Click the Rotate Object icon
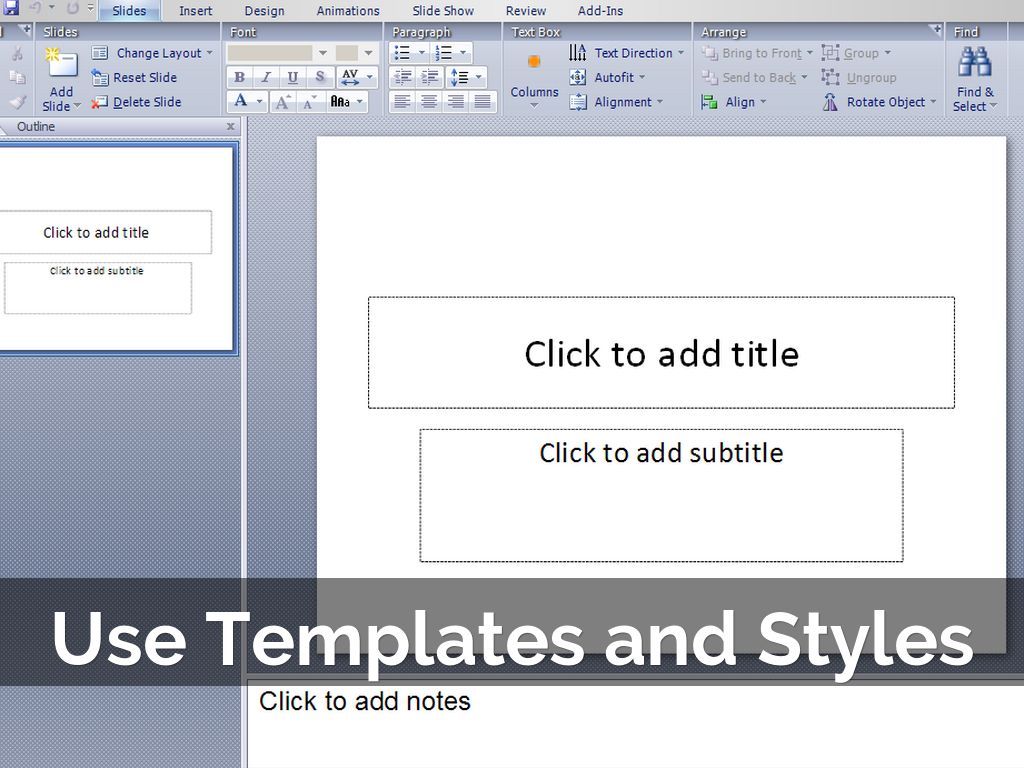 [x=830, y=102]
